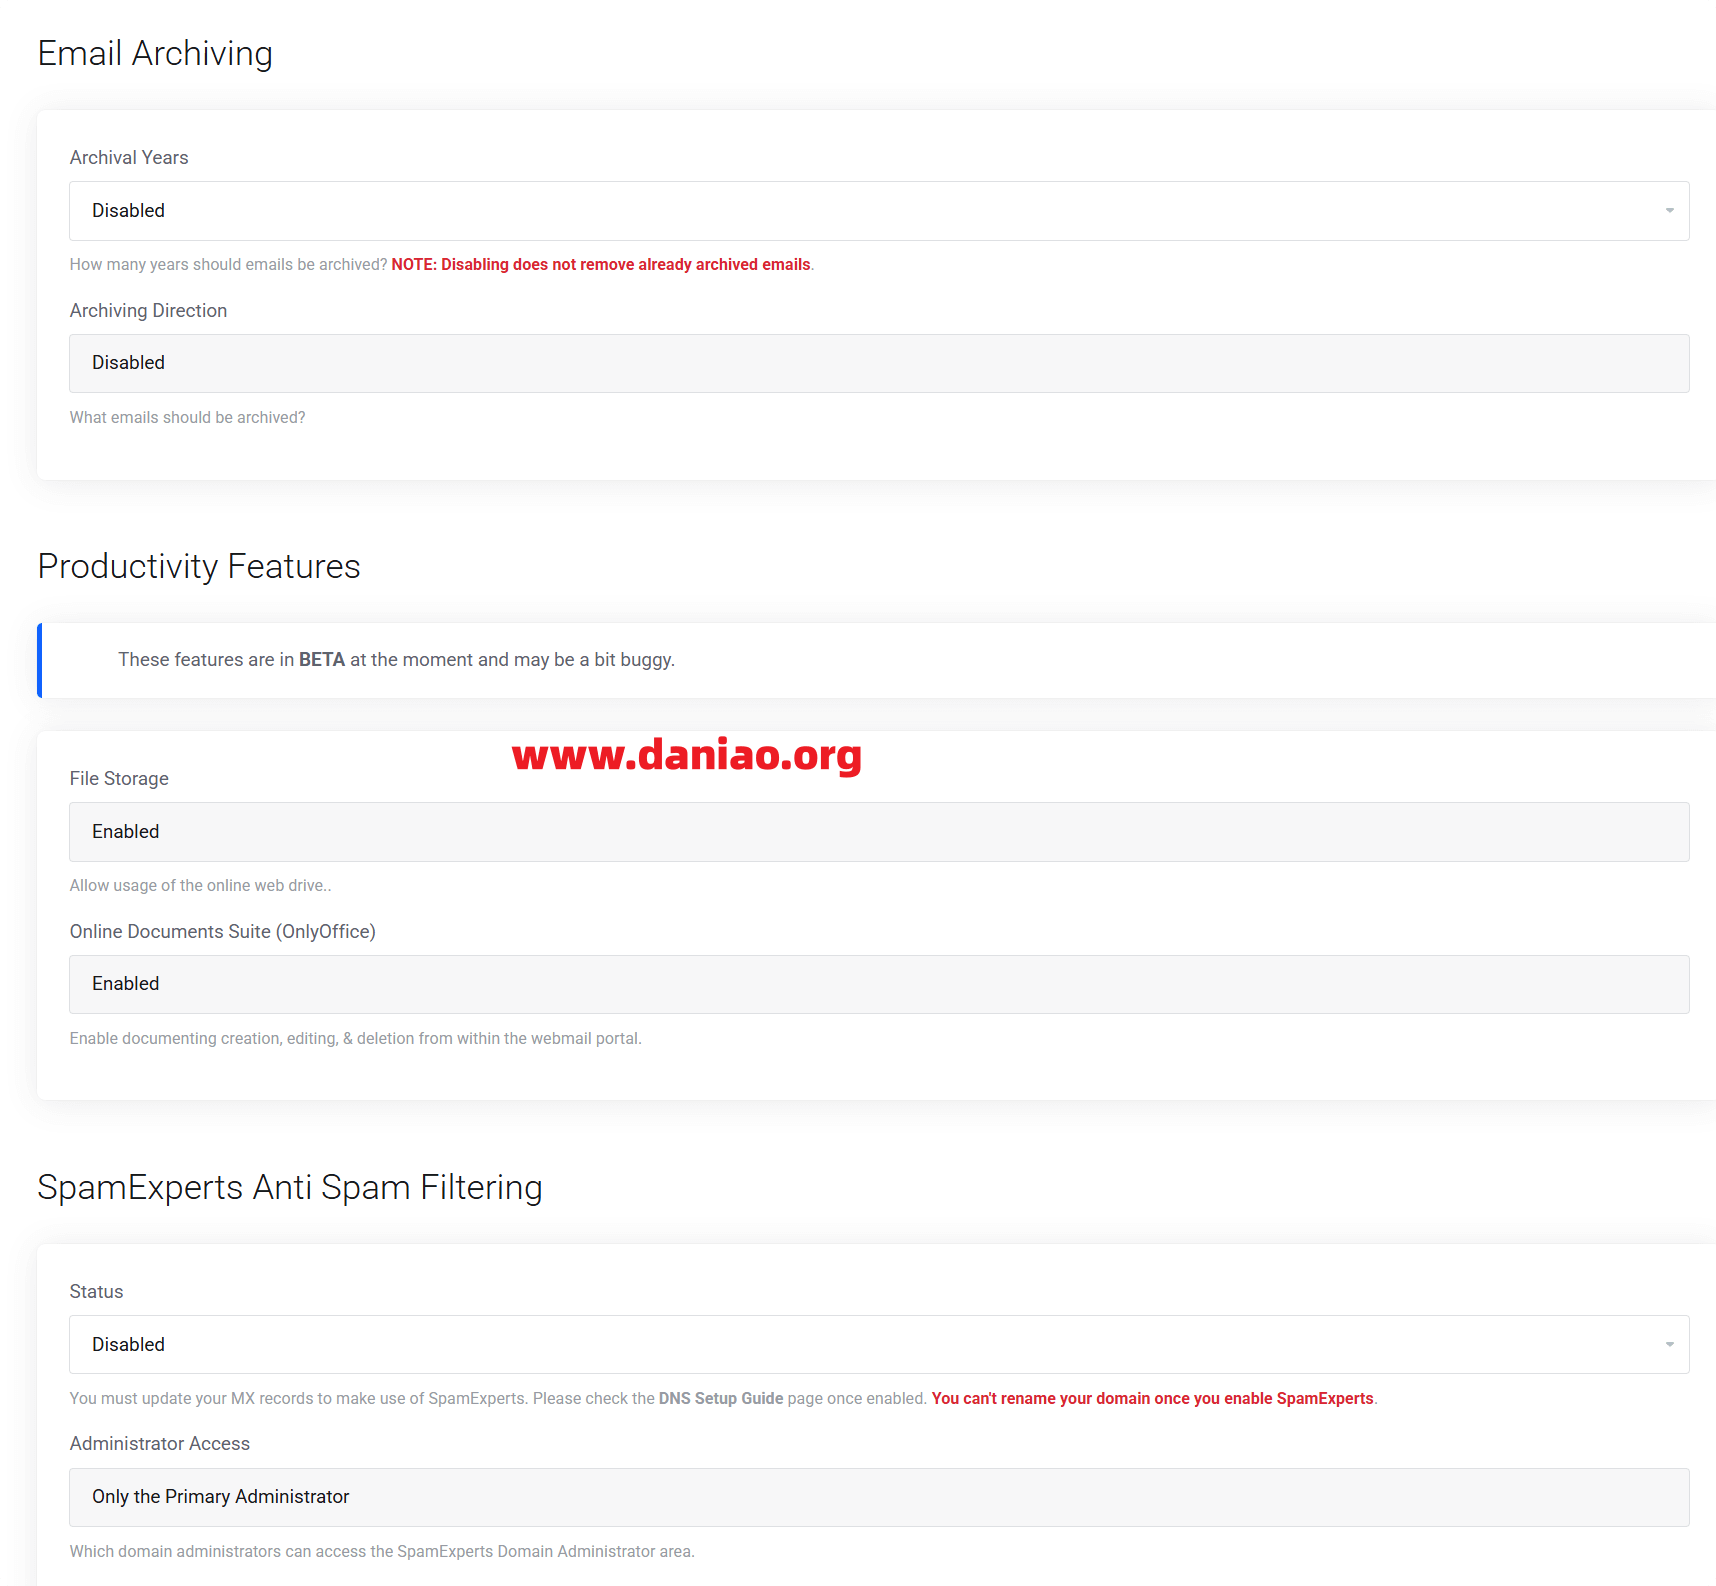Select the Archiving Direction field
This screenshot has height=1586, width=1716.
pos(878,363)
